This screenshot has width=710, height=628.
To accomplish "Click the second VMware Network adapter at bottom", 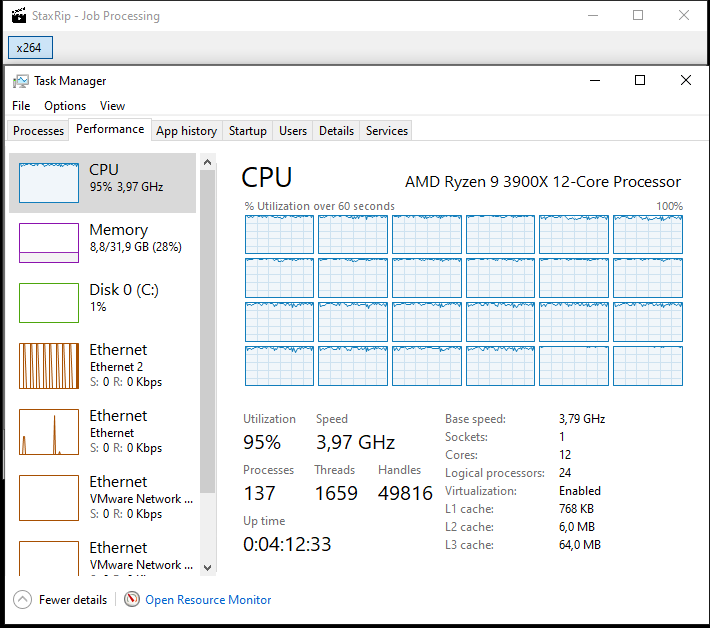I will point(141,565).
